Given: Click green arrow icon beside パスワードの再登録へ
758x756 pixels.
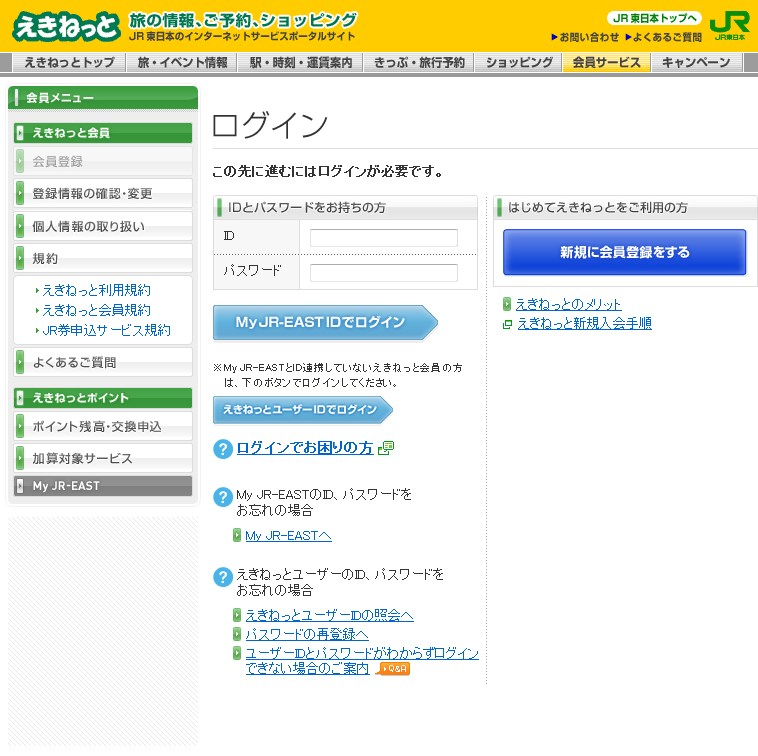Looking at the screenshot, I should click(237, 634).
